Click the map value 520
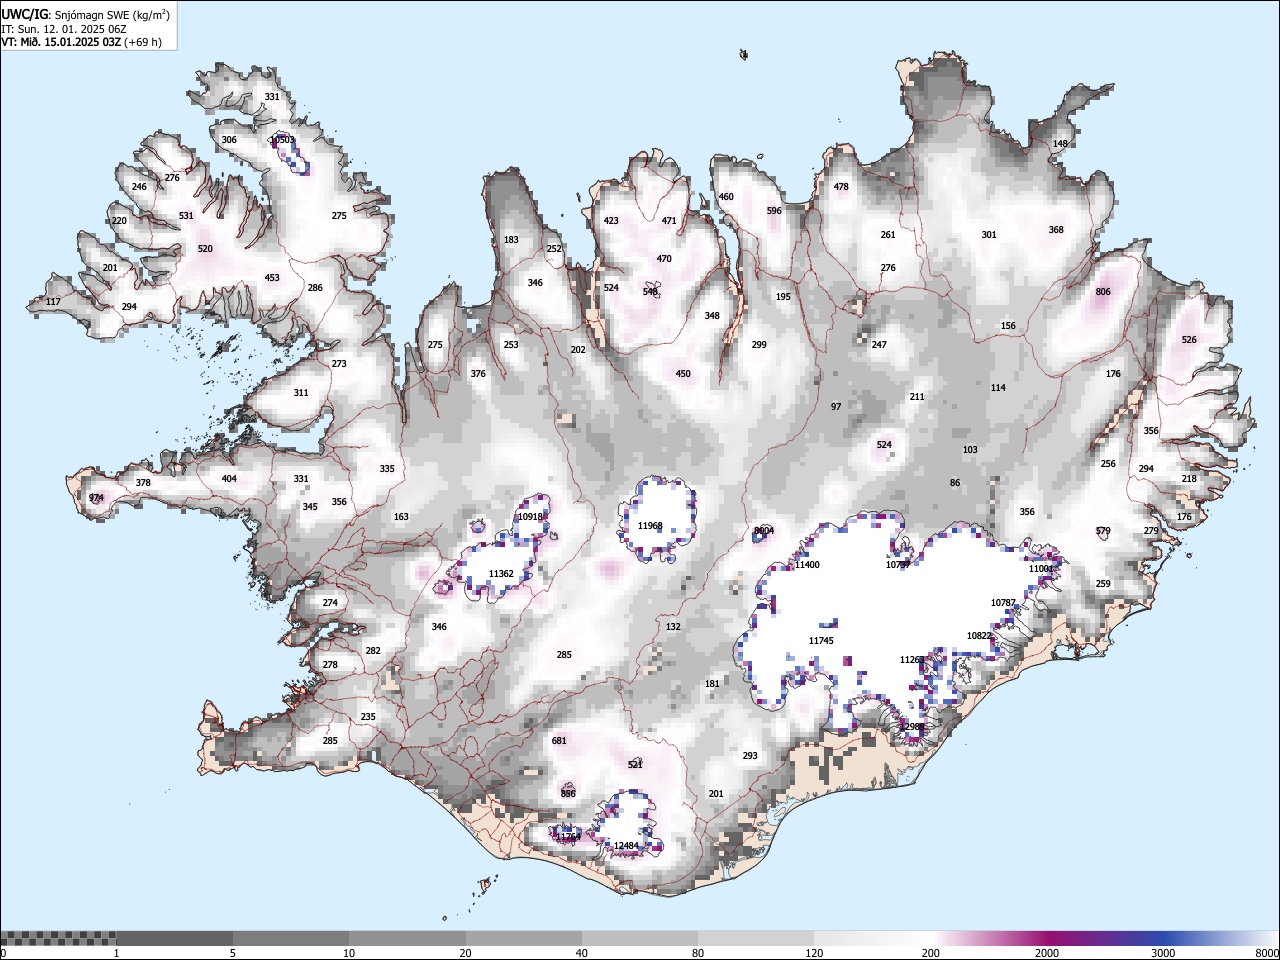 pos(205,249)
